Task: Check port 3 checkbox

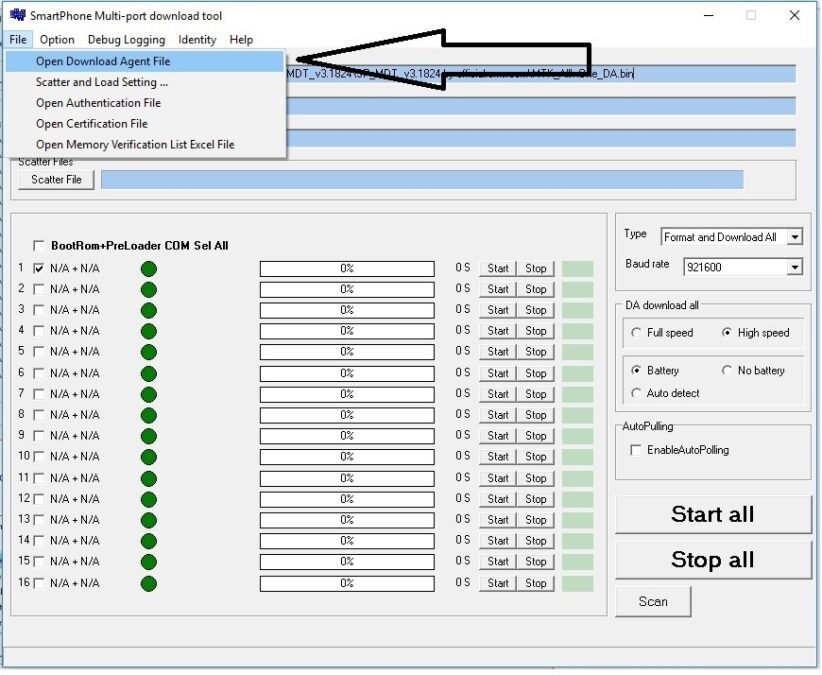Action: pos(38,311)
